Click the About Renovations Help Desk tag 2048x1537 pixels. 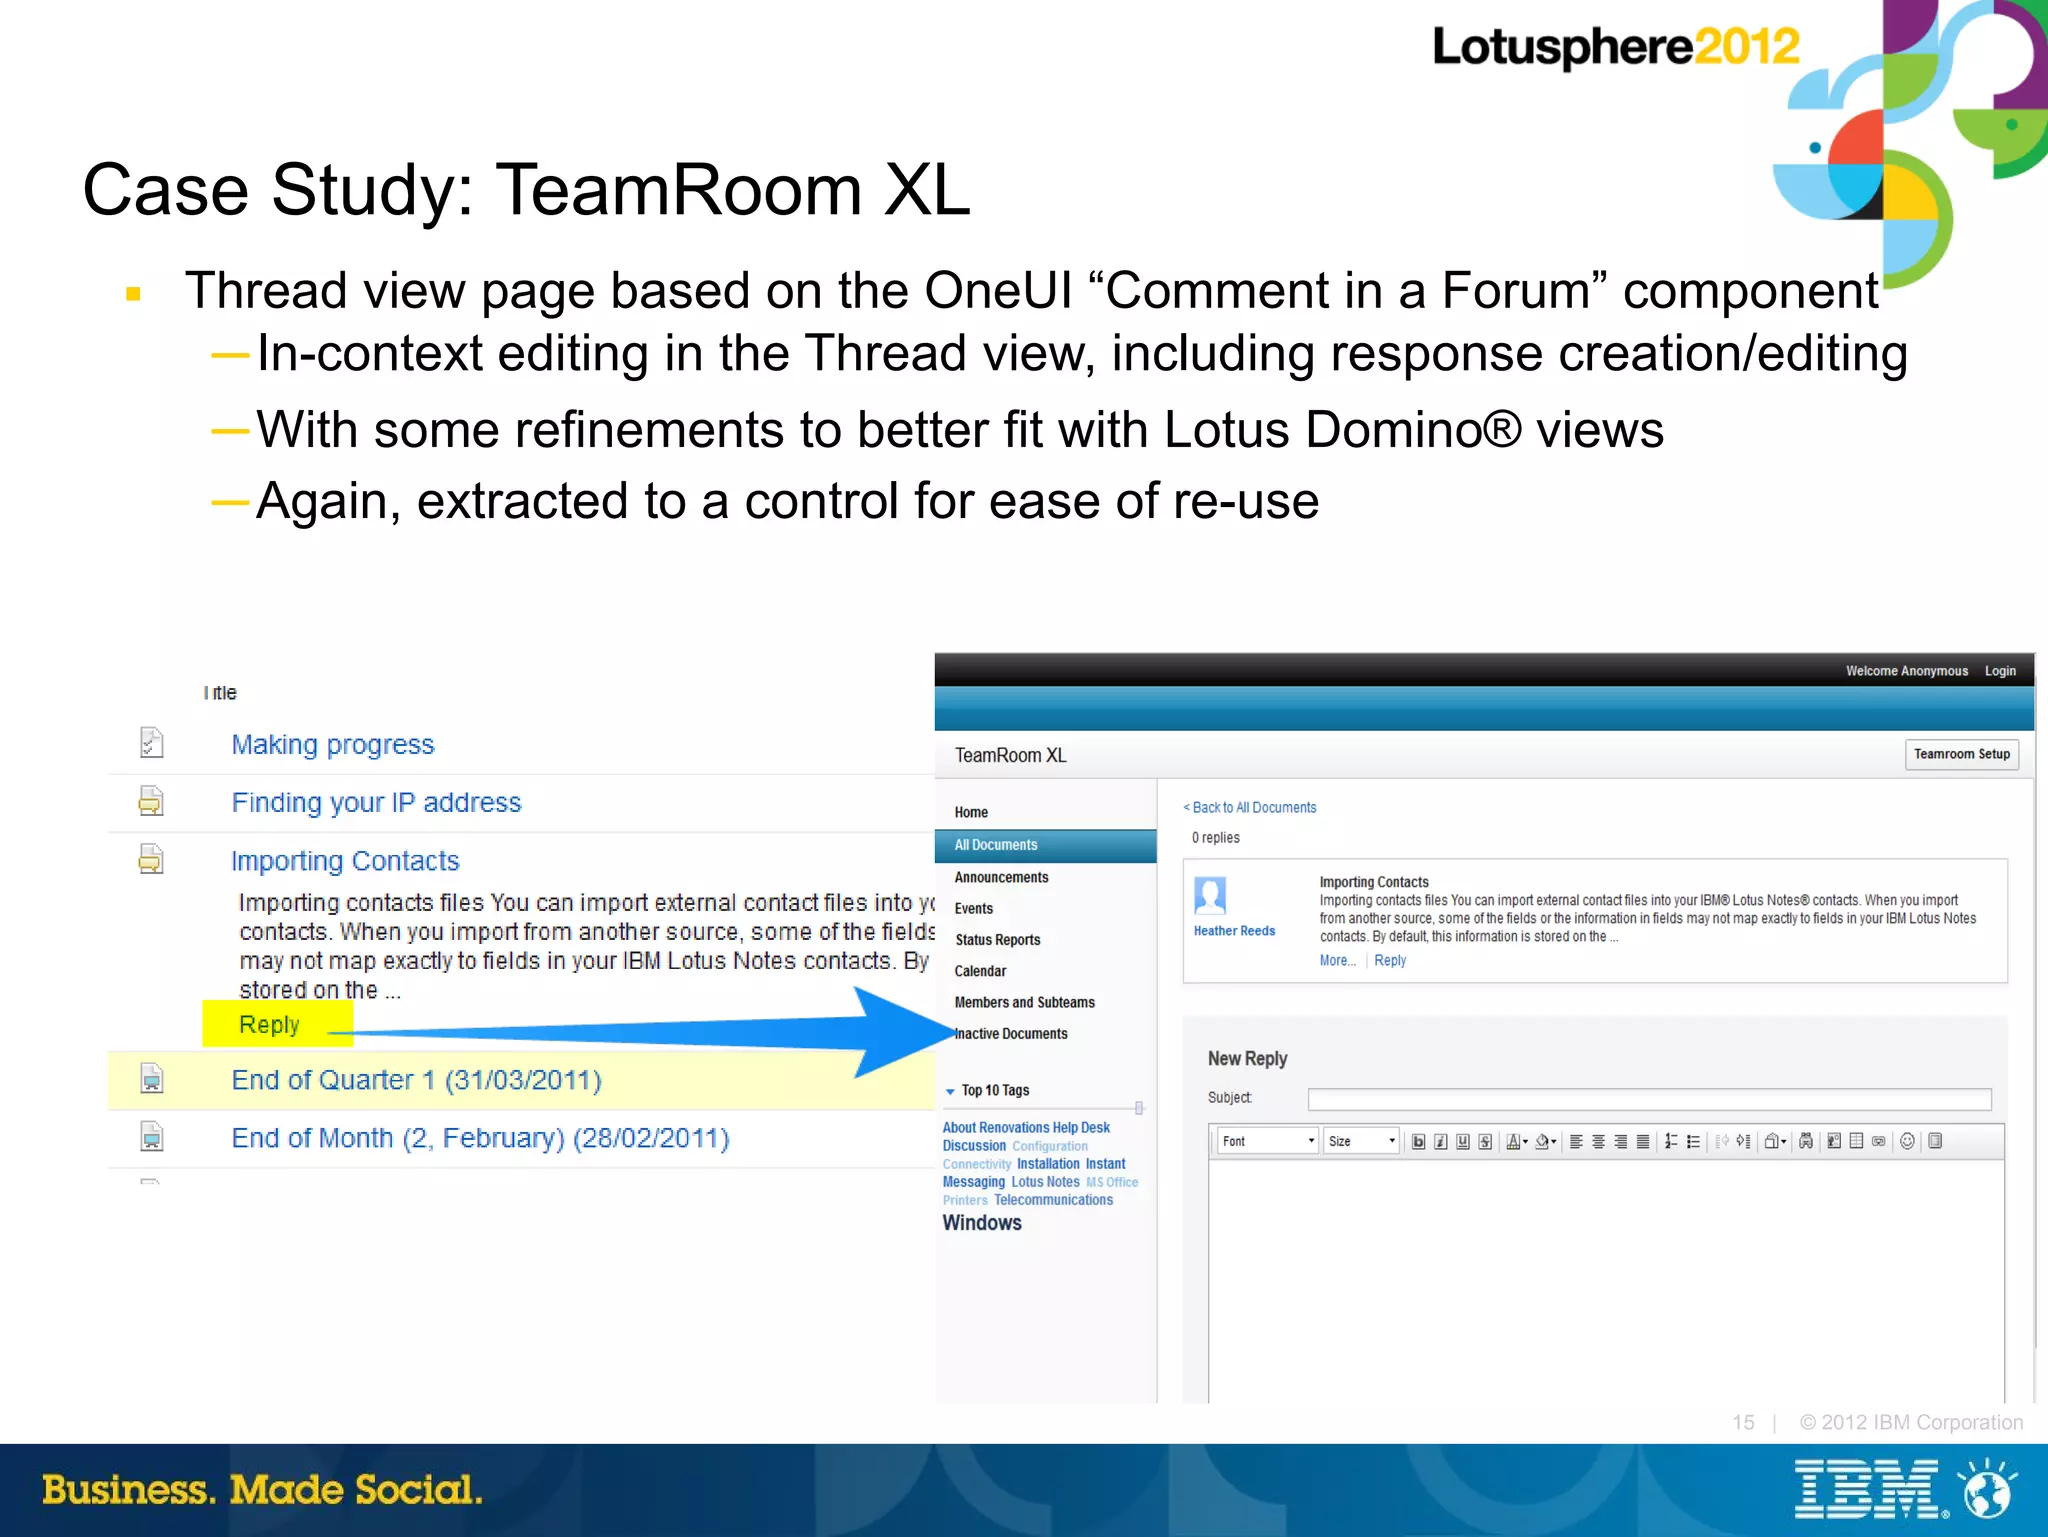(1026, 1127)
